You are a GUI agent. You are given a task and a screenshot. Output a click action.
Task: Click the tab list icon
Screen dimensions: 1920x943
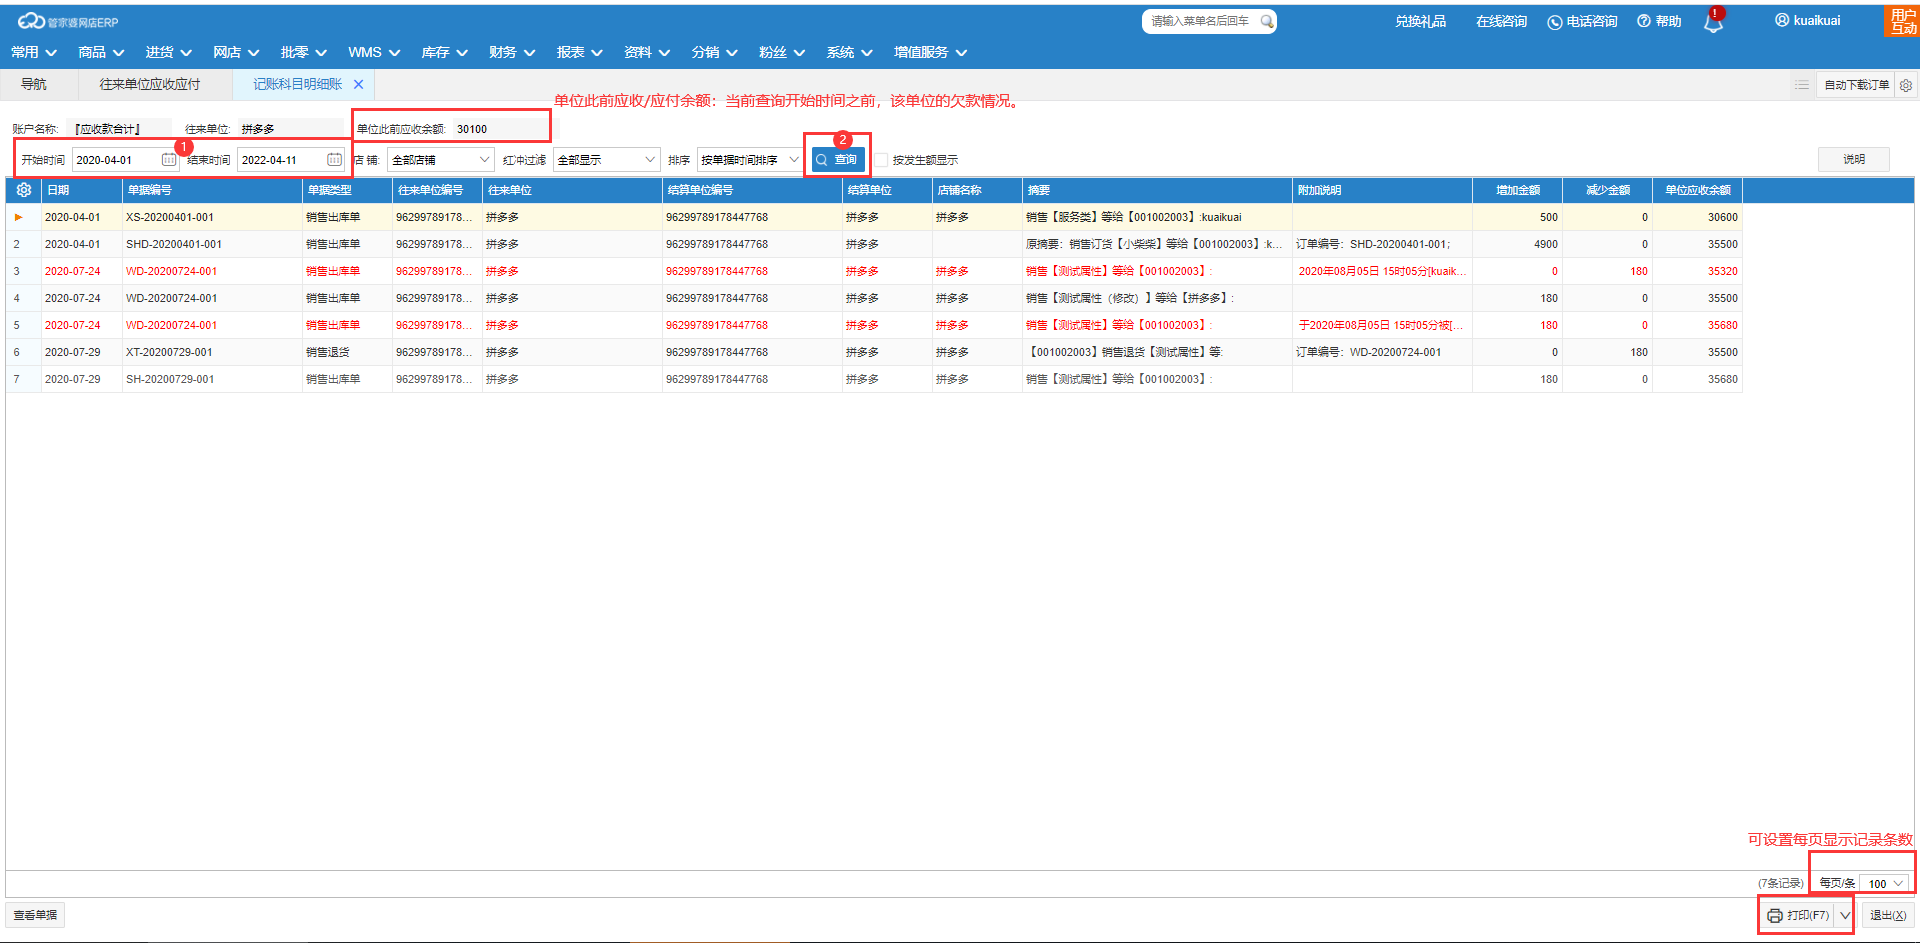pos(1801,85)
